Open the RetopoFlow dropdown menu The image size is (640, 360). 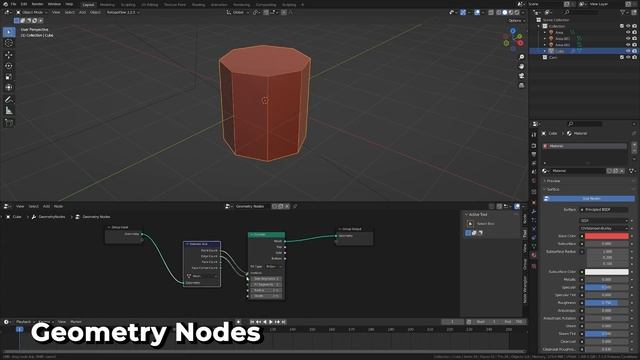click(122, 13)
